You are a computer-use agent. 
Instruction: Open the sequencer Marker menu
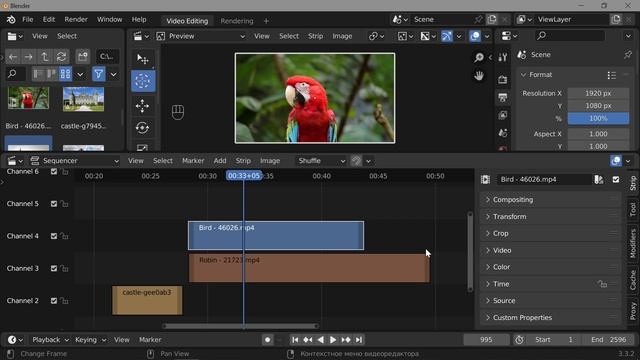pos(193,161)
